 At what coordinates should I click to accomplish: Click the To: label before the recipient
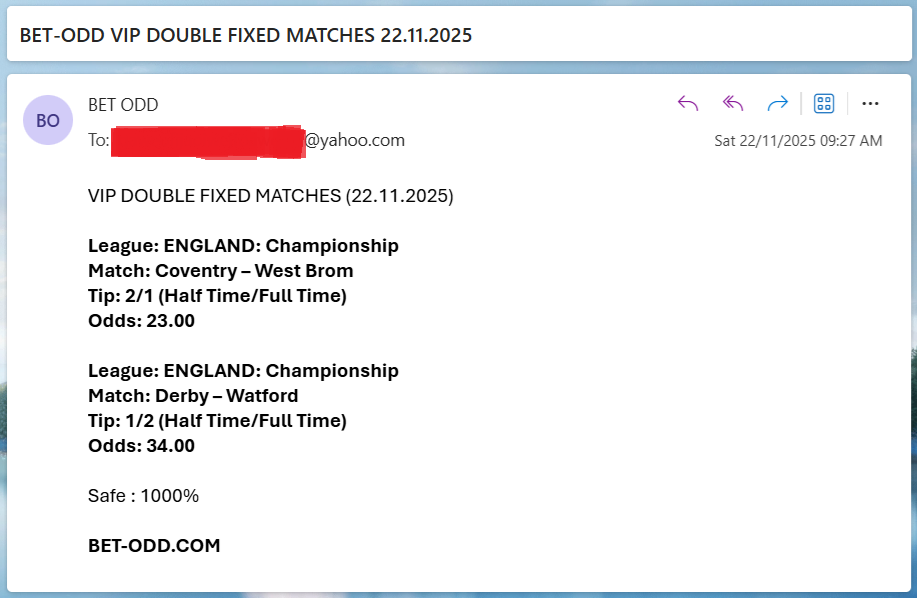point(98,140)
